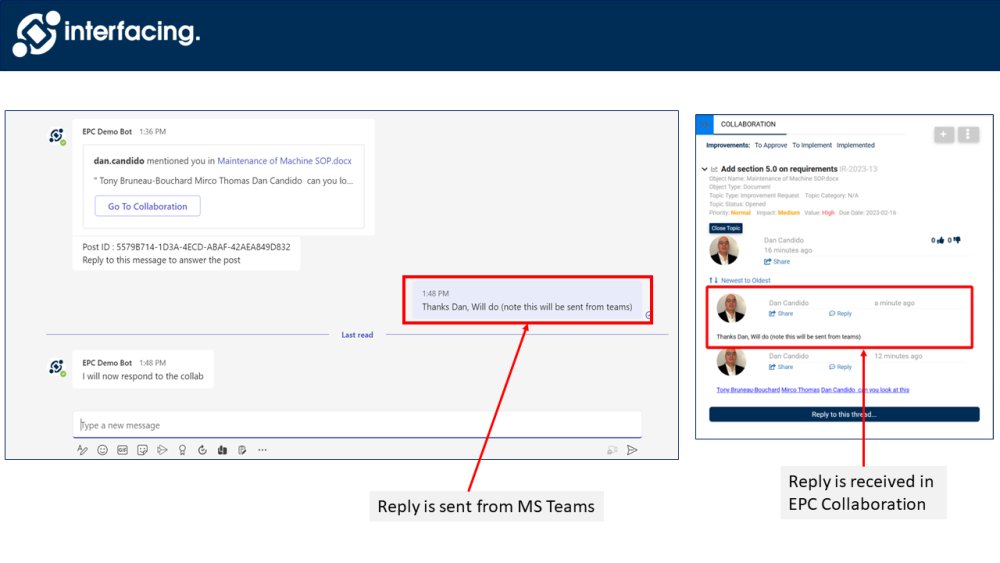This screenshot has height=563, width=1000.
Task: Click the 'I will now respond to the collab' message
Action: click(x=143, y=376)
